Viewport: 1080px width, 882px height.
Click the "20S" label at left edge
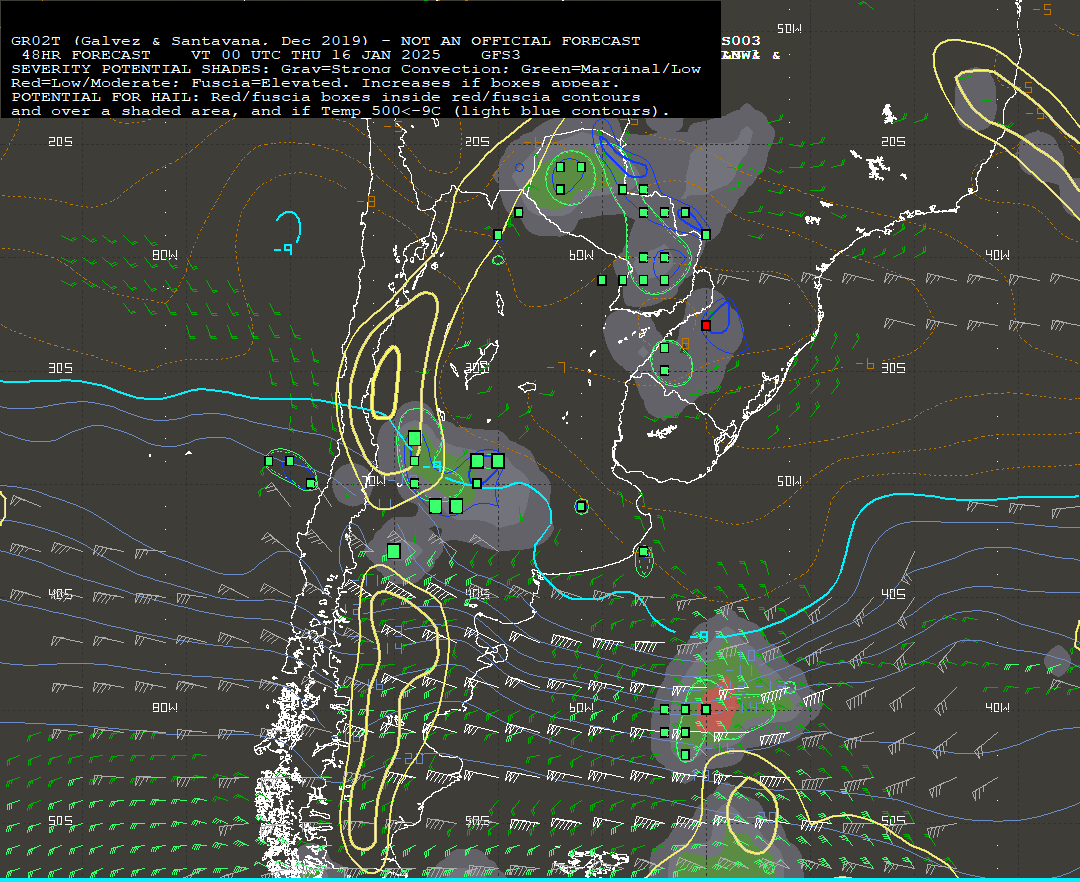(x=60, y=141)
